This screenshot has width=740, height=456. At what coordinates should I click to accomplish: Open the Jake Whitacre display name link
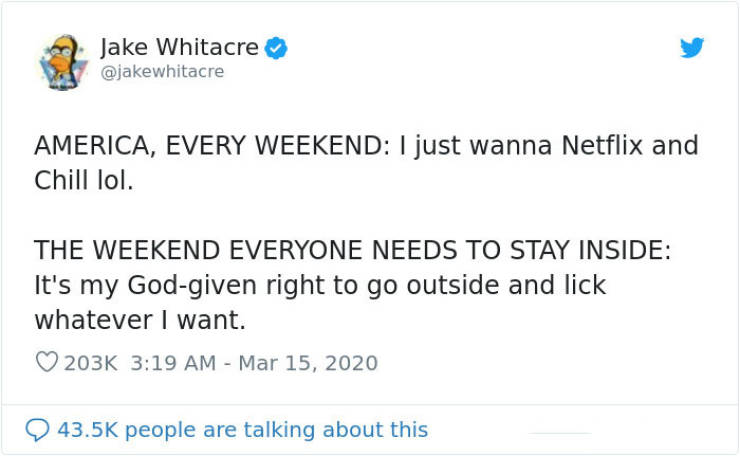coord(179,48)
